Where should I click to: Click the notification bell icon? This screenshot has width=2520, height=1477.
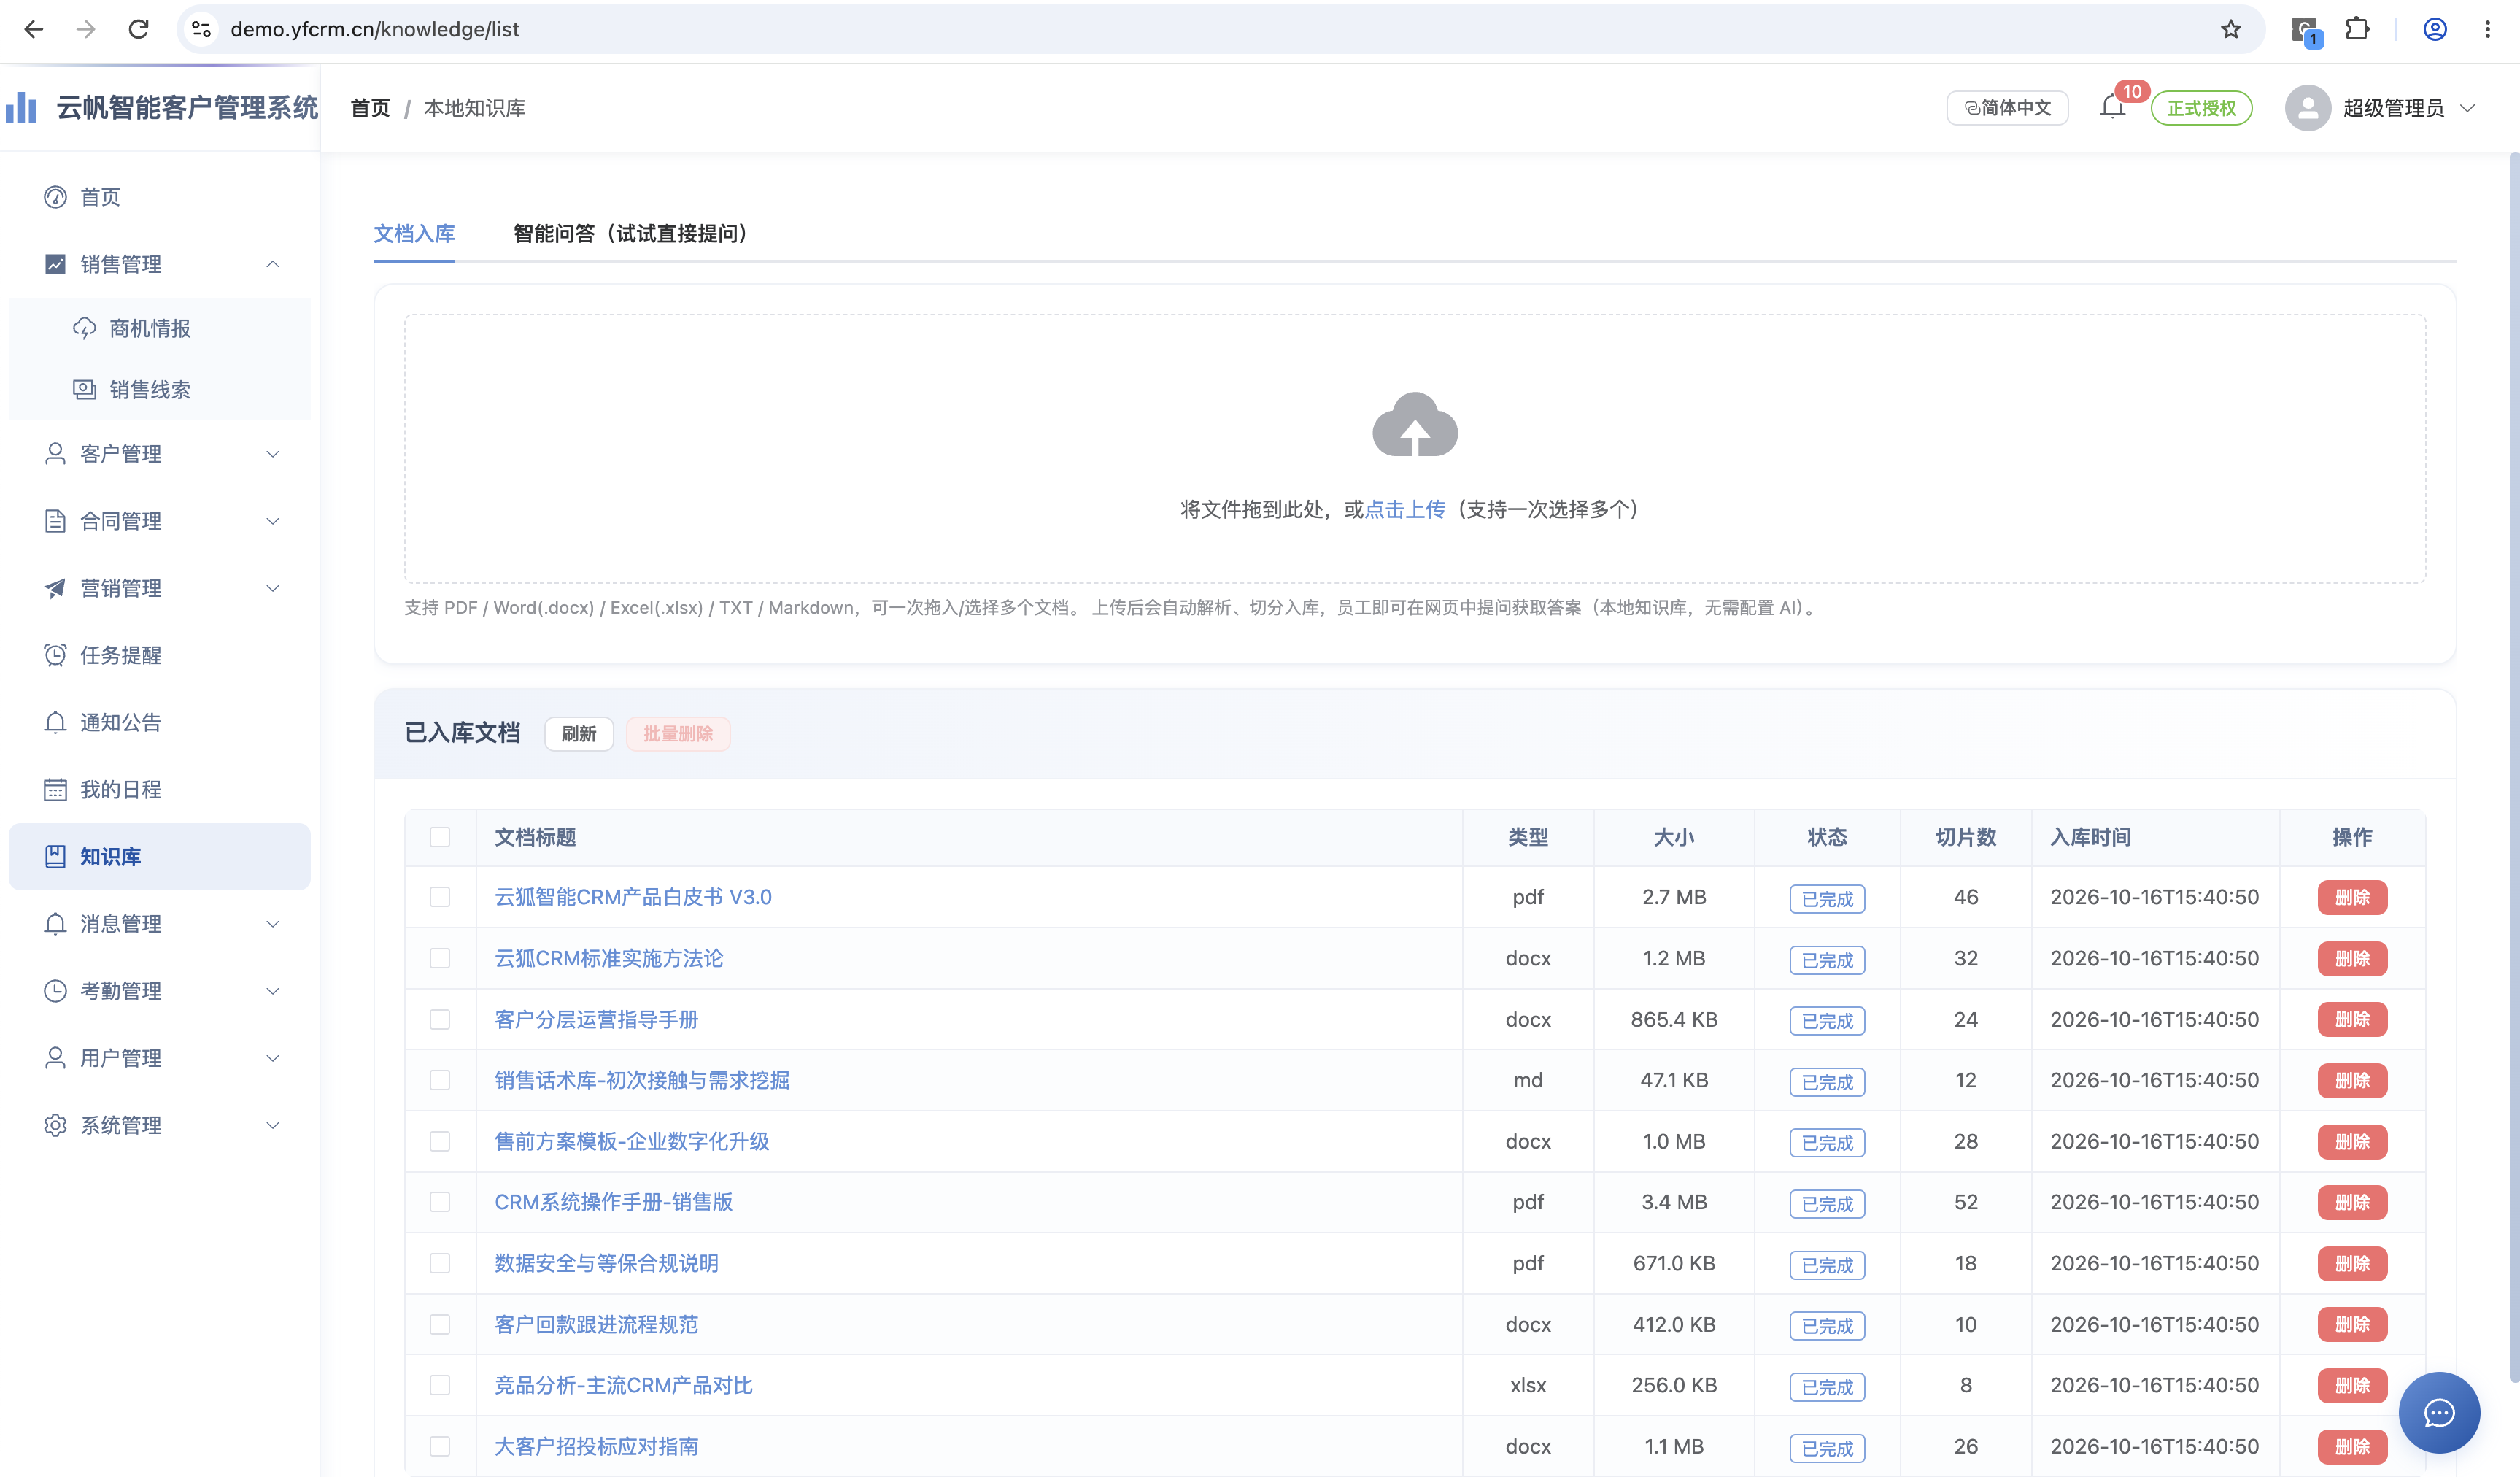pyautogui.click(x=2112, y=107)
